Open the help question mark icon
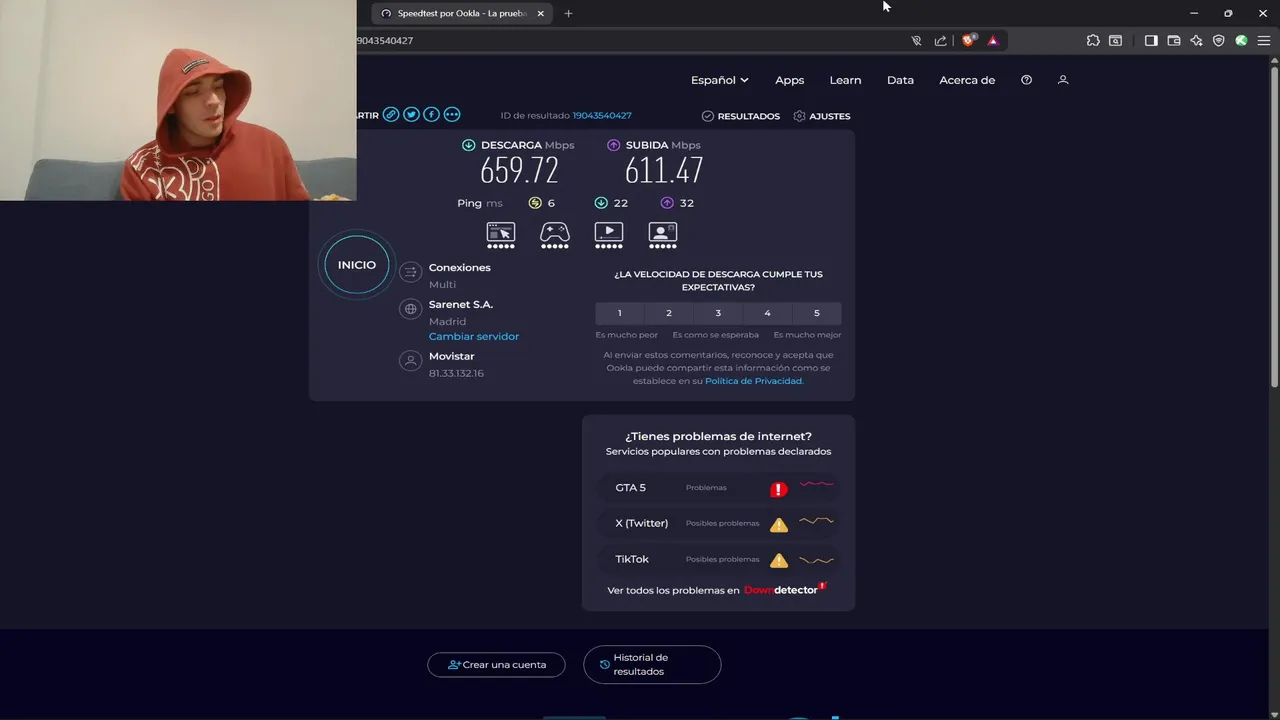The height and width of the screenshot is (720, 1280). [x=1026, y=80]
